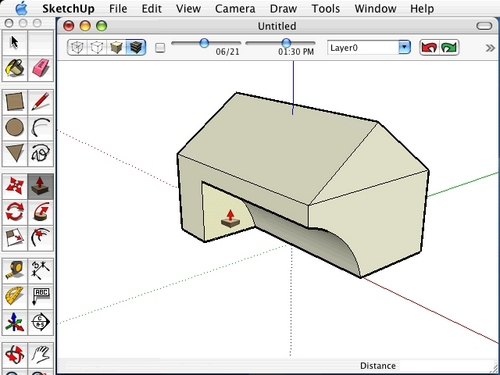Open the Help menu

point(422,9)
